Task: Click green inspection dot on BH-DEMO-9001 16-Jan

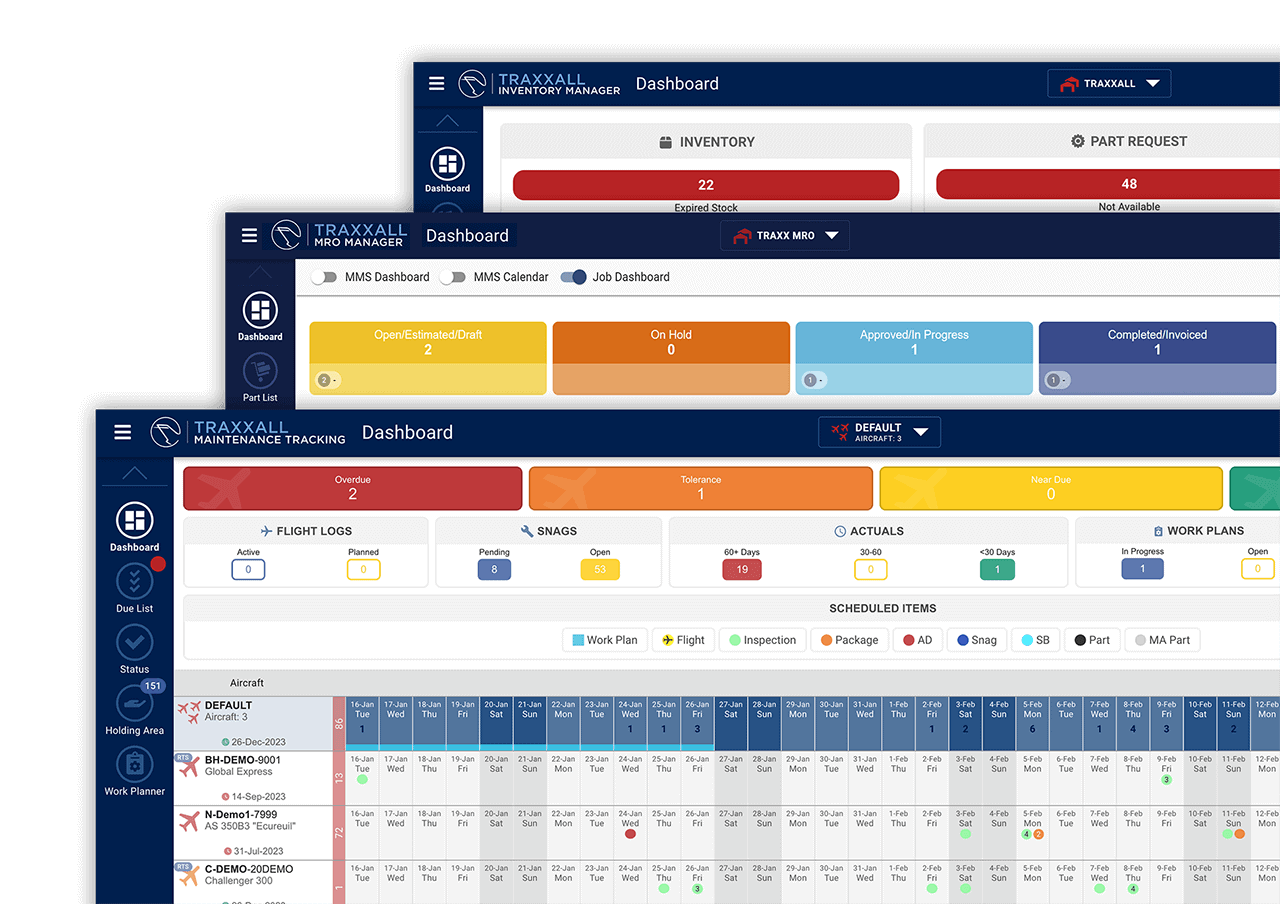Action: [362, 779]
